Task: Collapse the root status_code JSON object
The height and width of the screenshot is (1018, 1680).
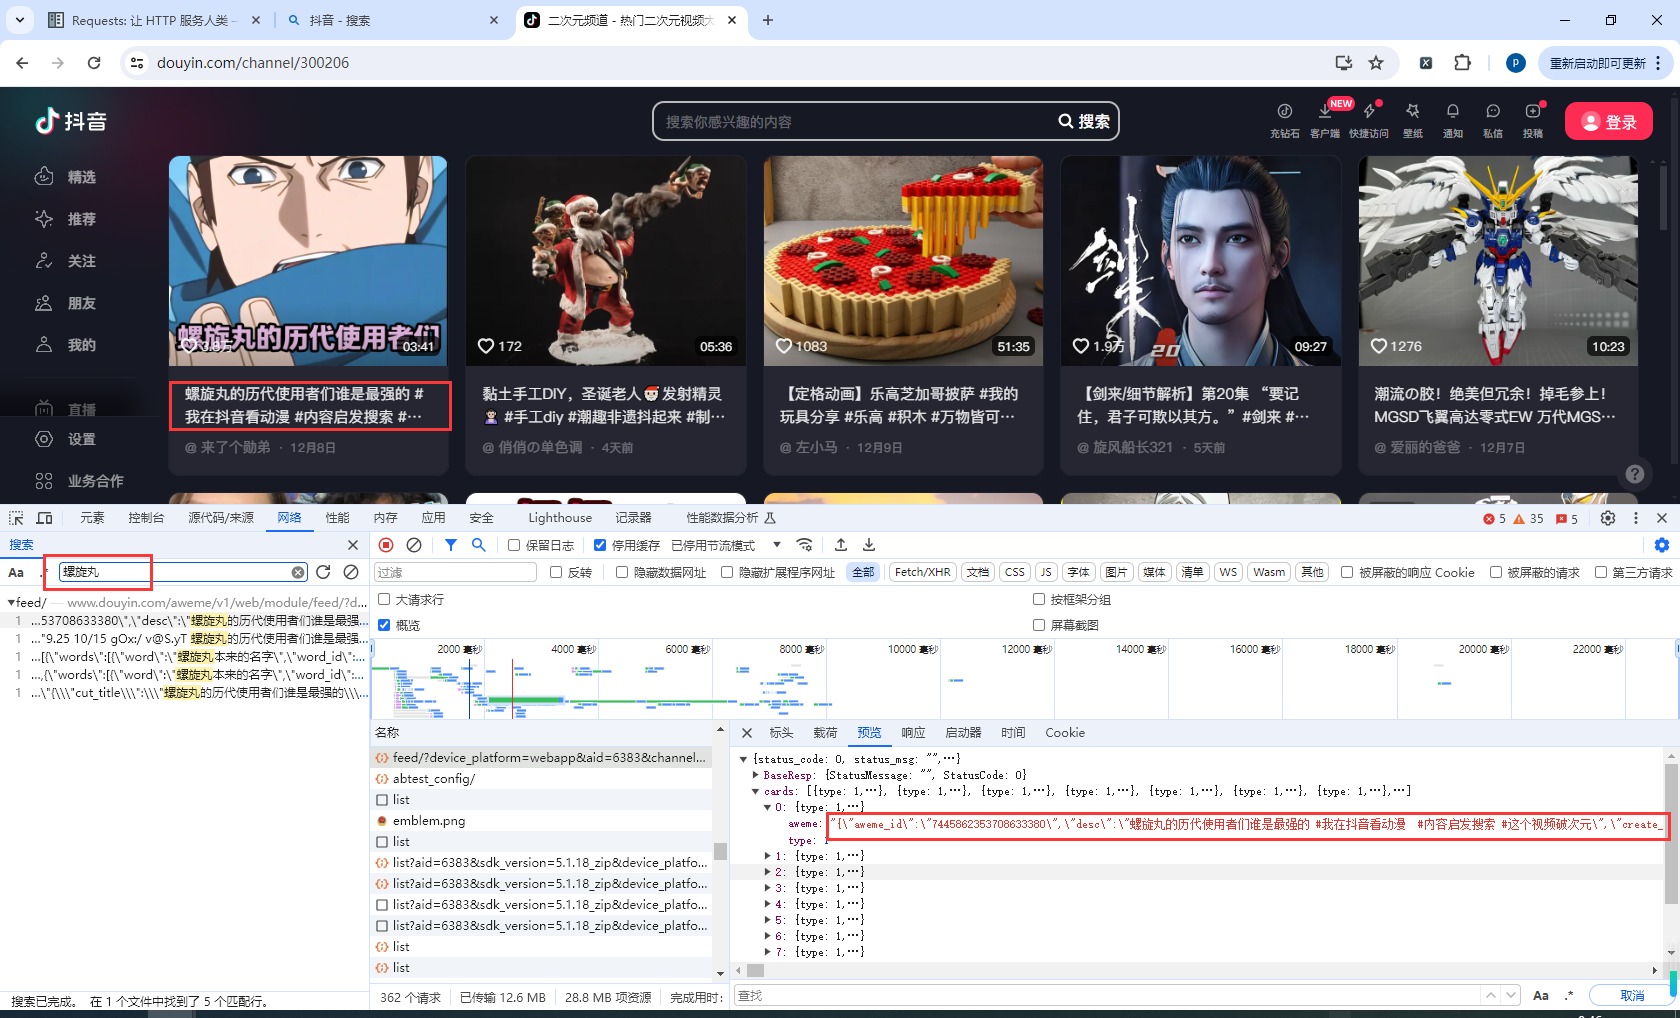Action: (x=744, y=759)
